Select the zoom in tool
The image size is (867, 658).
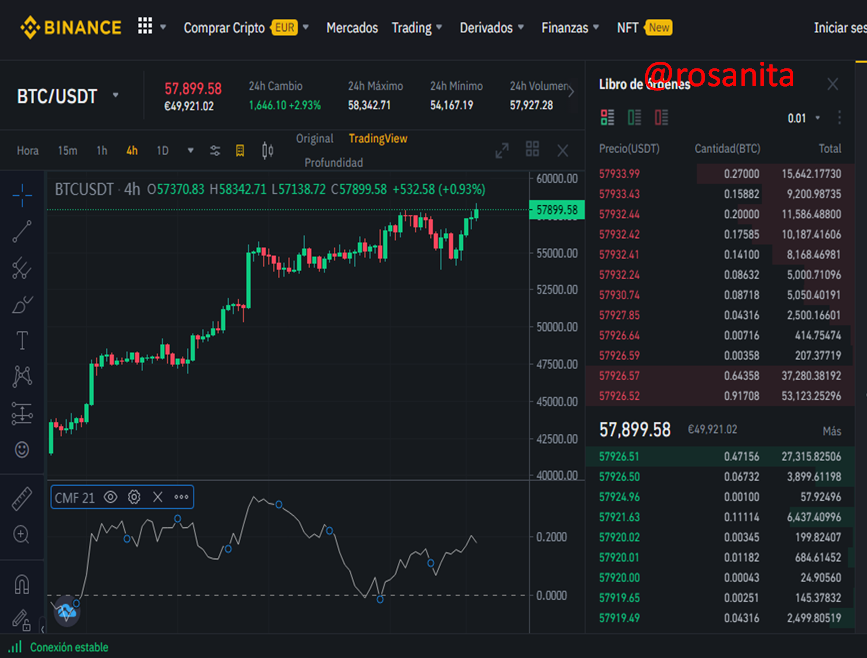pos(22,535)
